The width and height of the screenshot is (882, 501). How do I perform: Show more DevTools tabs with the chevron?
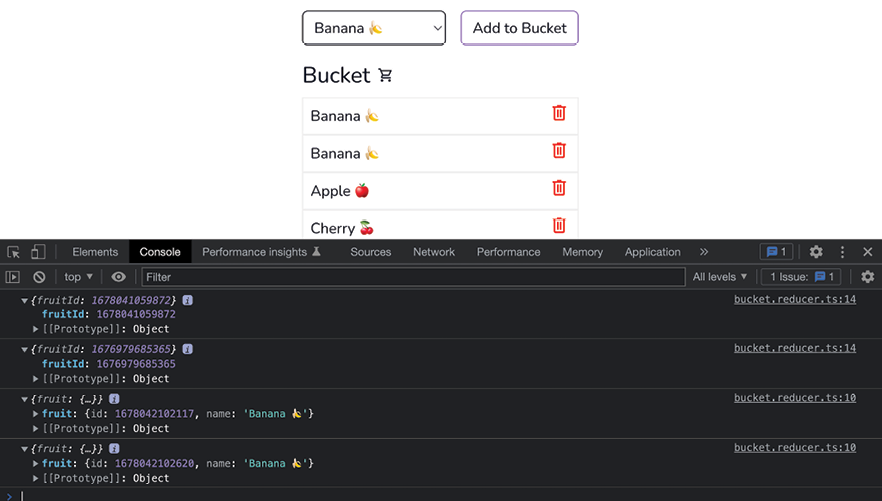[704, 252]
